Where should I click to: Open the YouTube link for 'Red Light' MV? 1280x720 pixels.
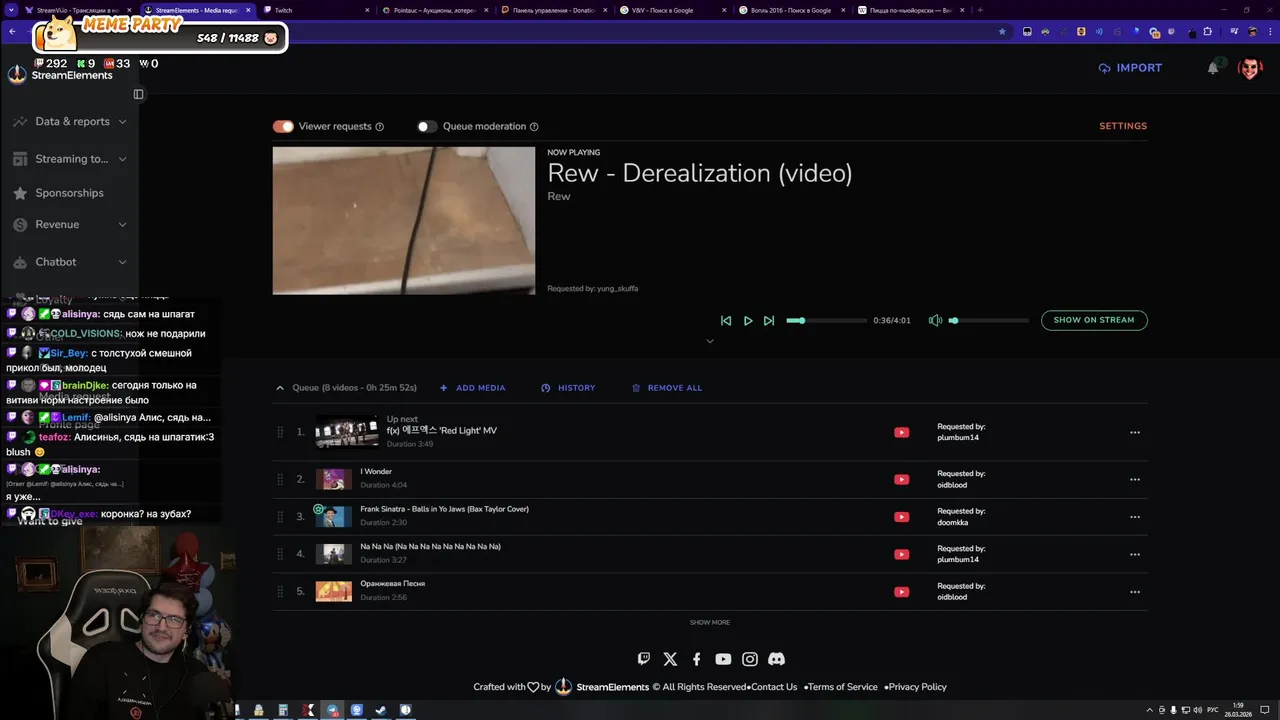pyautogui.click(x=901, y=433)
